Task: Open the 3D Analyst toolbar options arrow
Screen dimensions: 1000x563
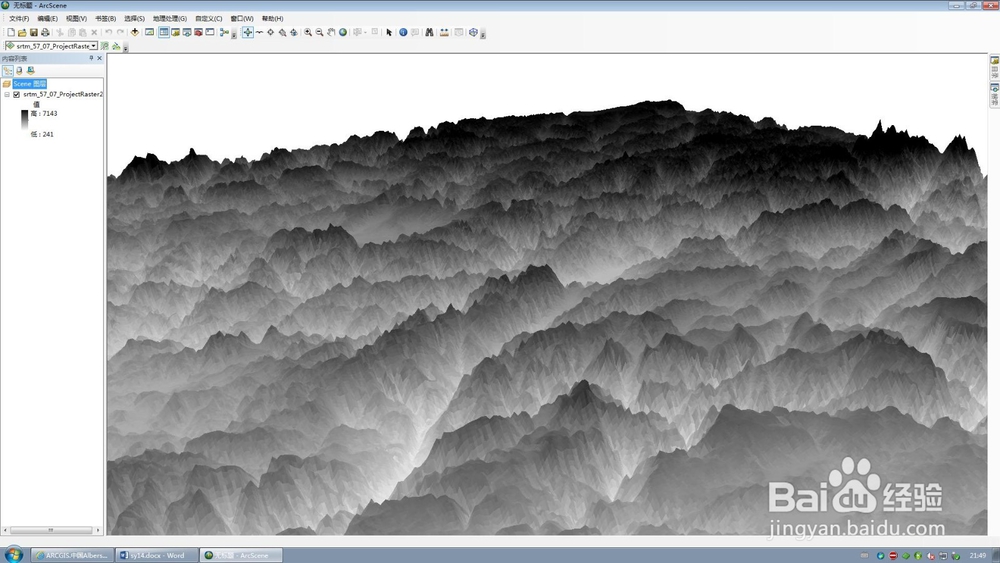Action: (x=126, y=48)
